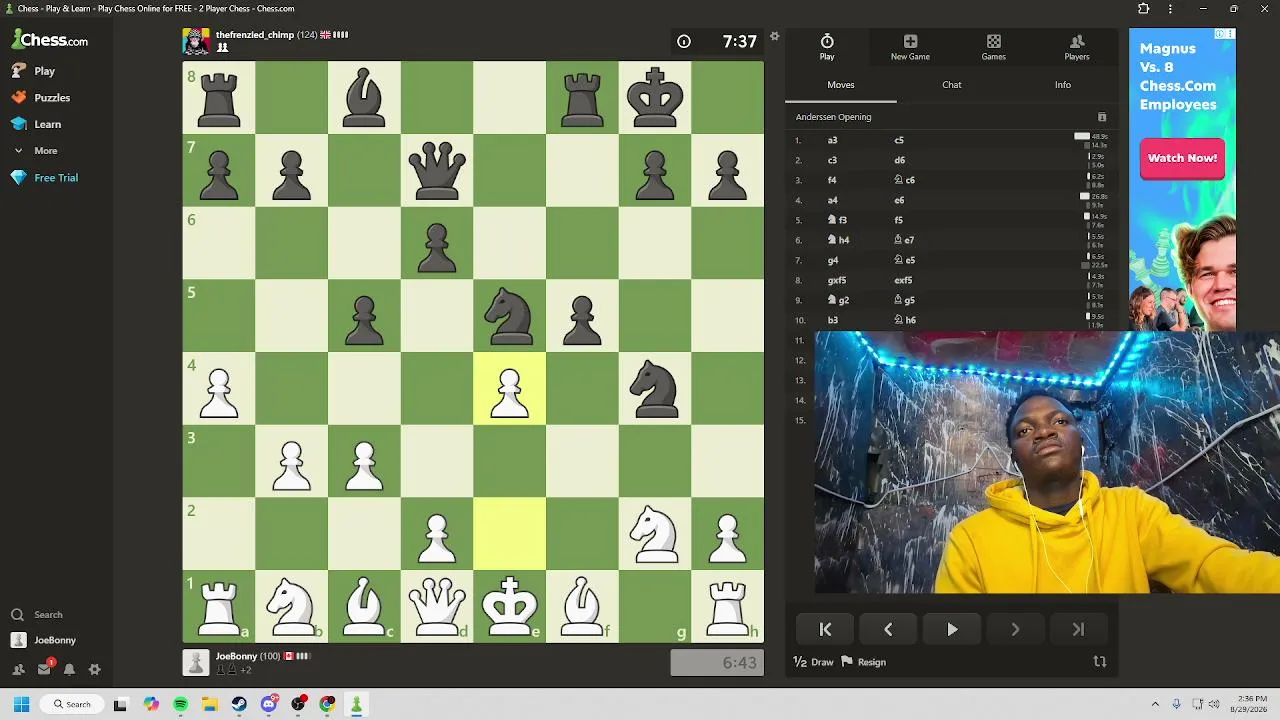
Task: Select black's move exf5 in move 8
Action: tap(903, 280)
